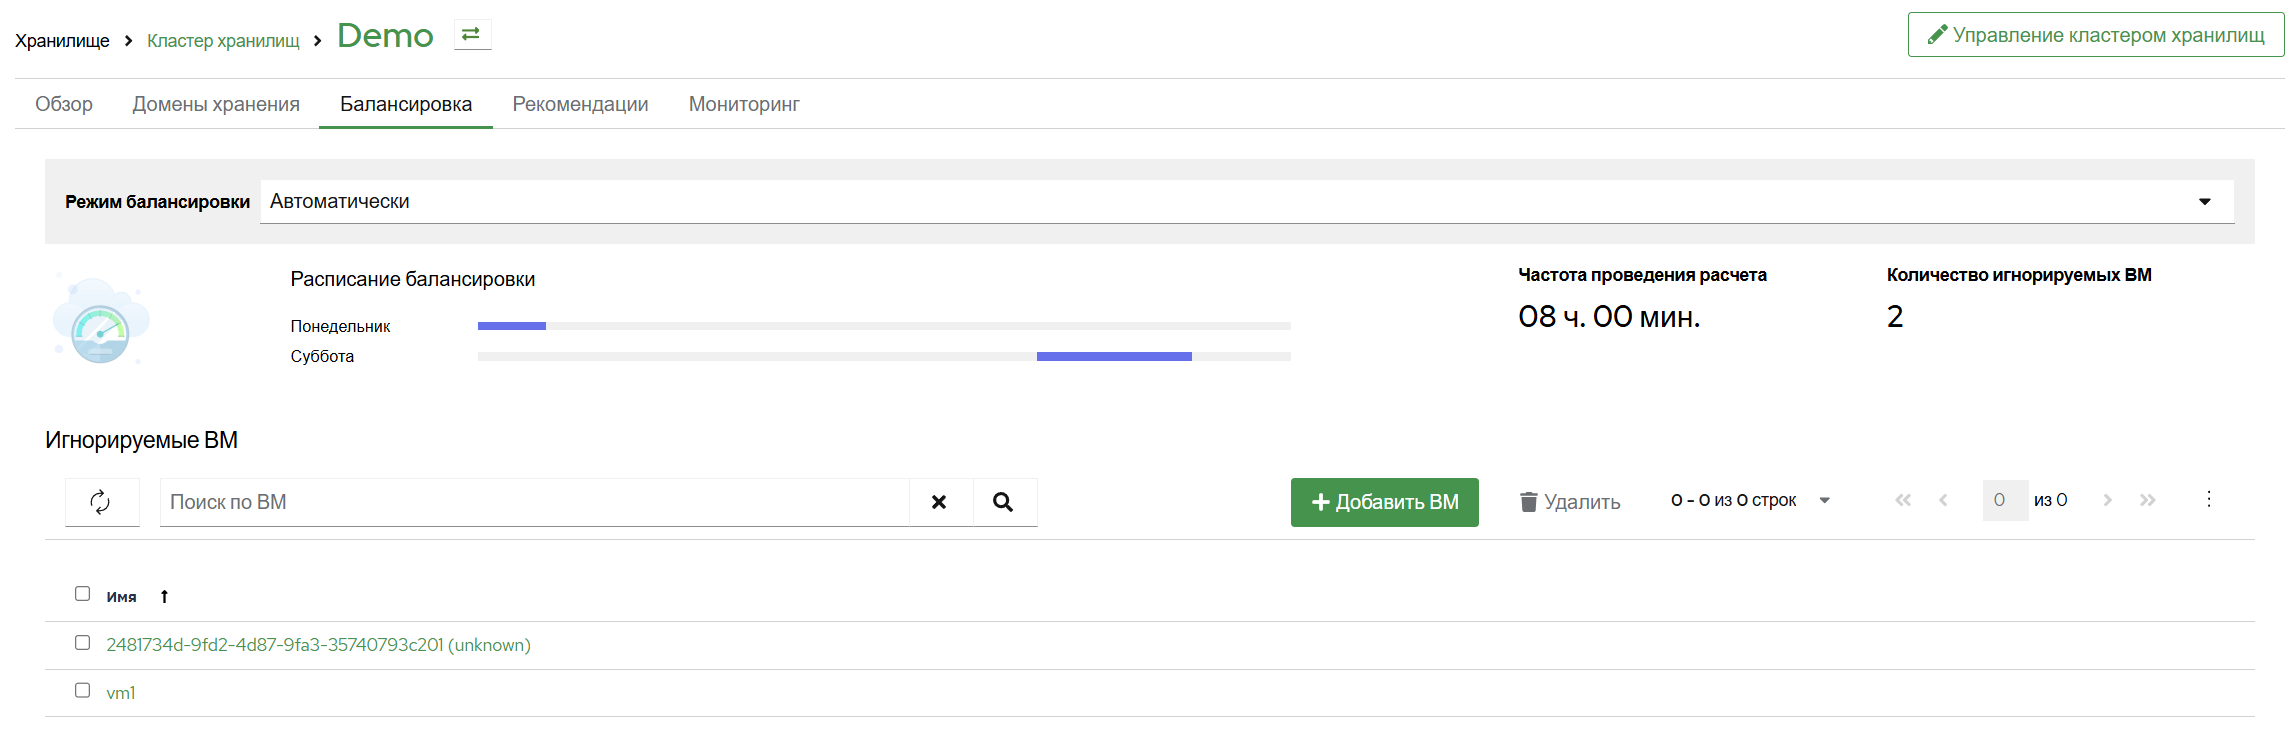Click the page number input field
The height and width of the screenshot is (735, 2292).
(x=2004, y=500)
